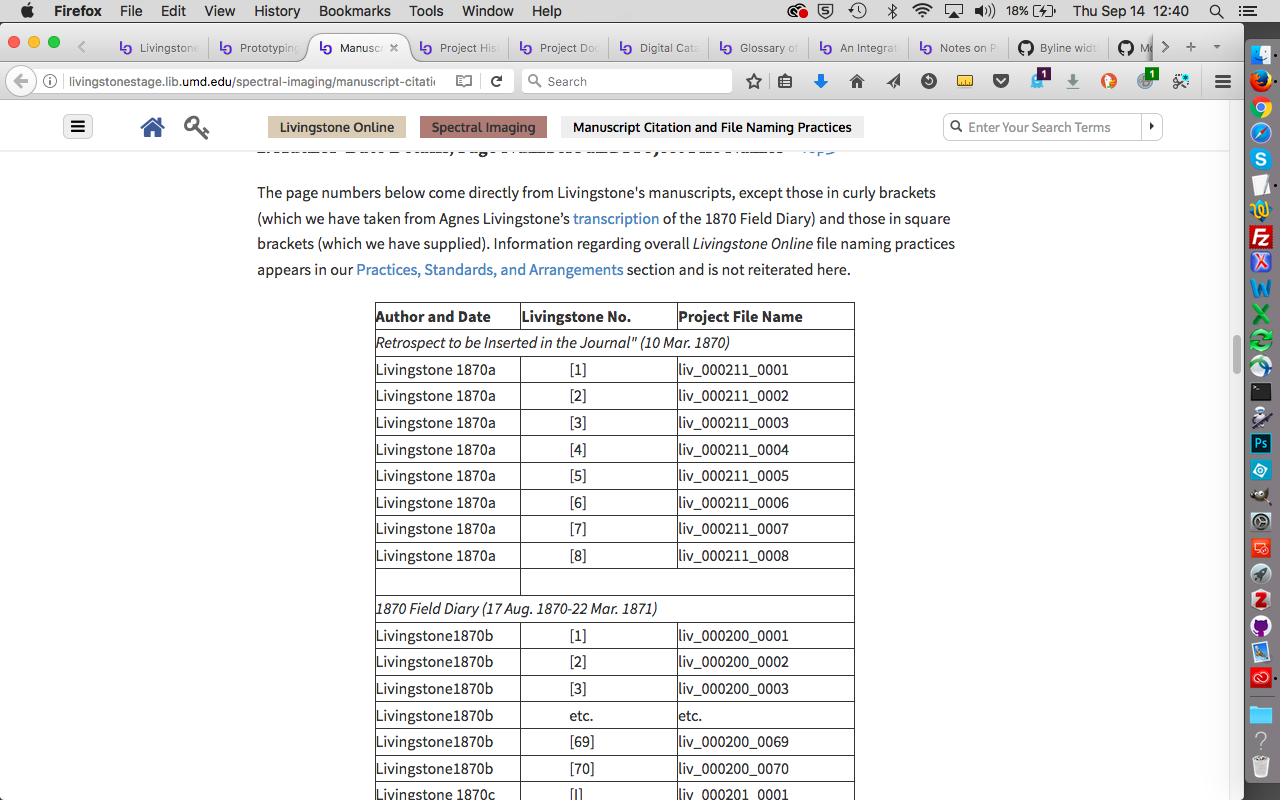
Task: Open Firefox hamburger menu
Action: [1222, 81]
